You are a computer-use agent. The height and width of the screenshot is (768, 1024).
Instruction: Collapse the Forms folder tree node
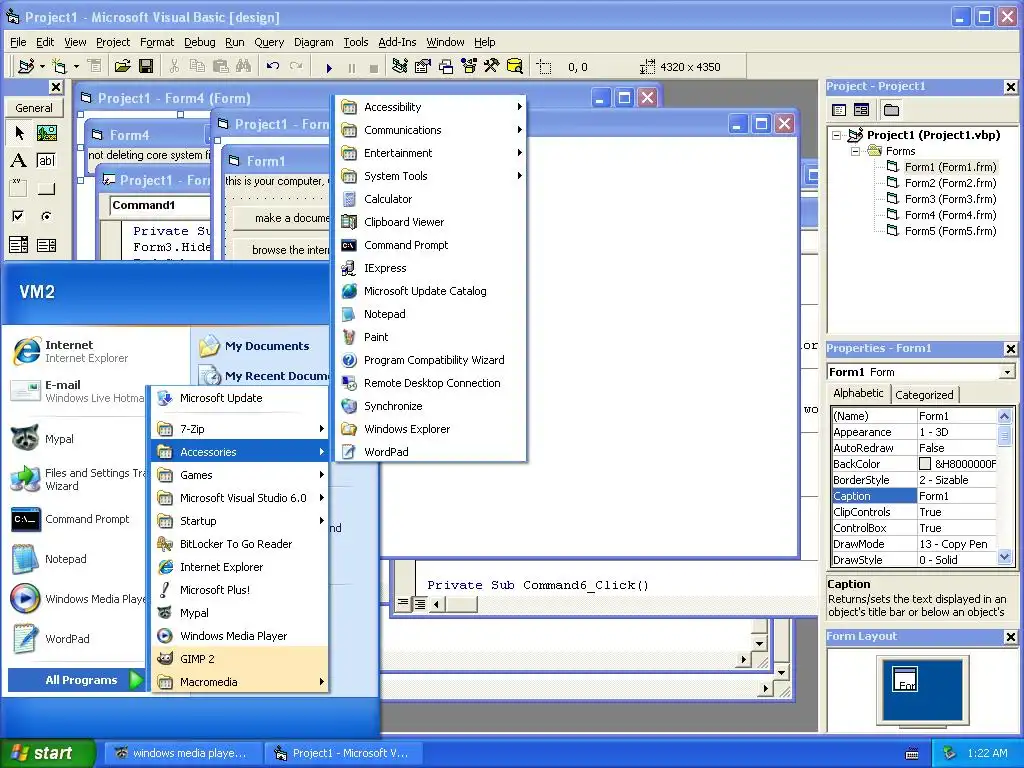tap(855, 152)
